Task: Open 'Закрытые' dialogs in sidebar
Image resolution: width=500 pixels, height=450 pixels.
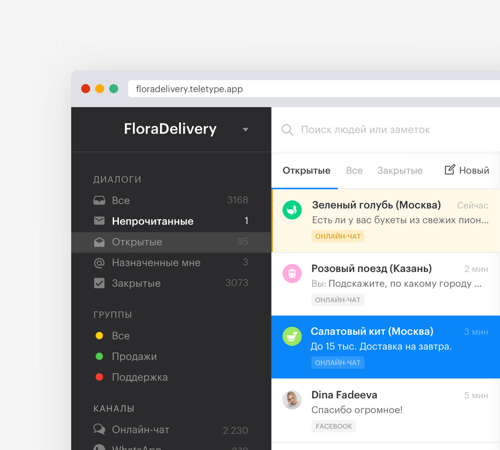Action: (171, 283)
